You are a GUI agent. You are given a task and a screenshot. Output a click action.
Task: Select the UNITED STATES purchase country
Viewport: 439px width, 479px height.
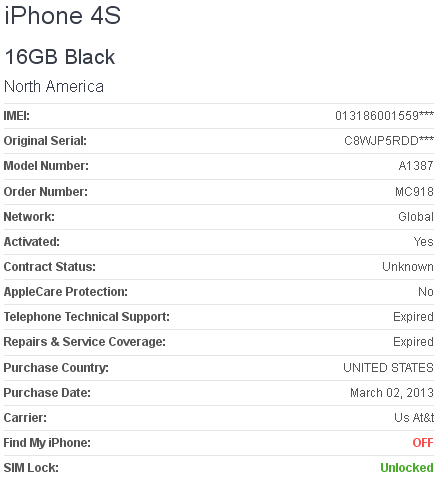click(x=388, y=368)
